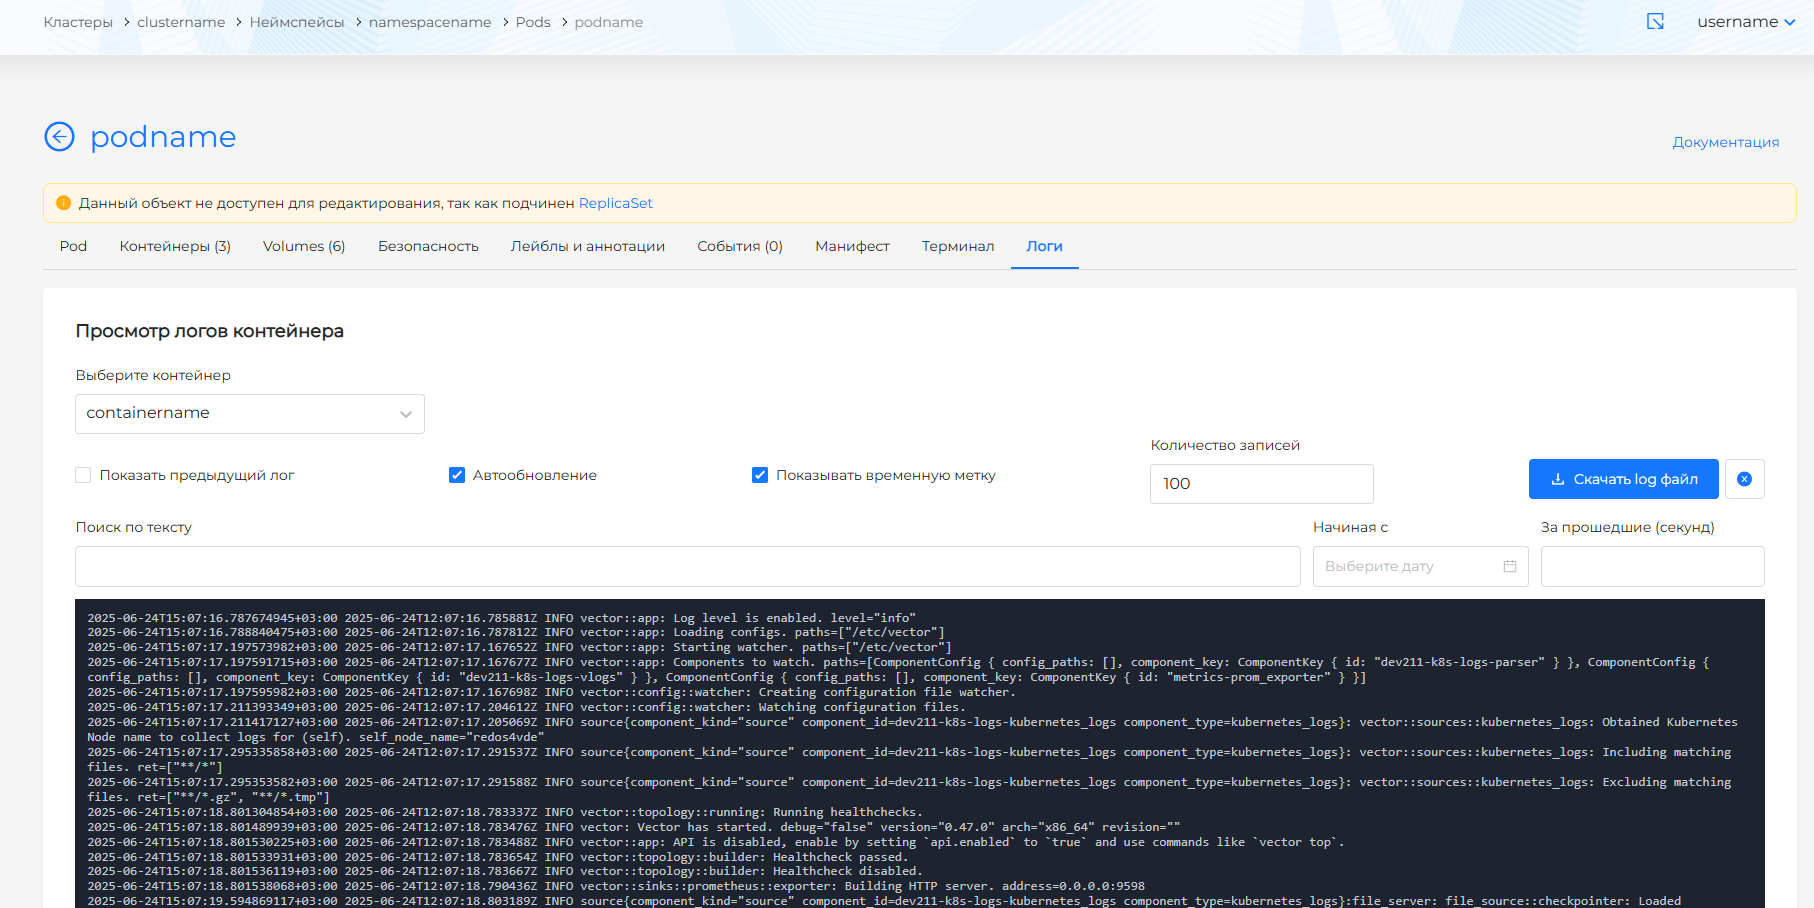Click the text search input field

(687, 566)
